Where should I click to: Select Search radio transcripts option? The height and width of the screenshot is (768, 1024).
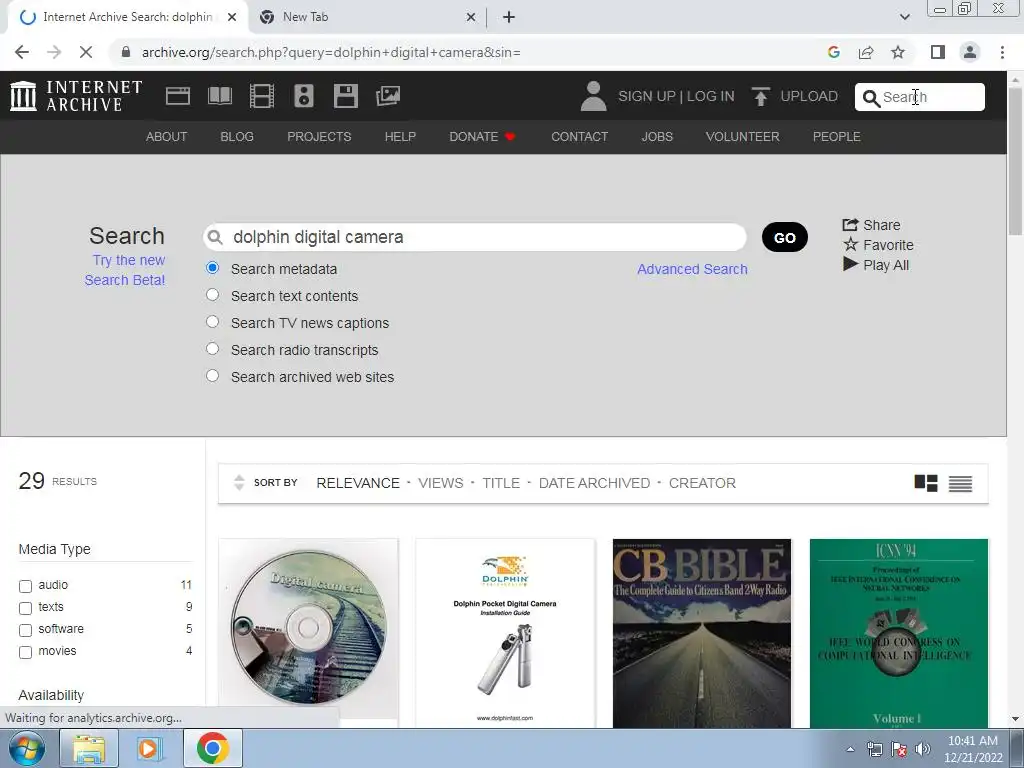coord(212,349)
